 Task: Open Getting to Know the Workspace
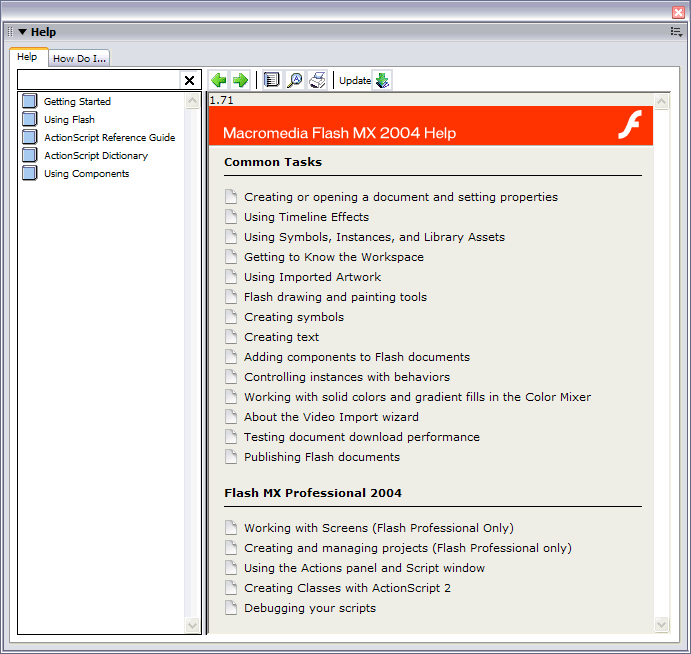coord(334,257)
